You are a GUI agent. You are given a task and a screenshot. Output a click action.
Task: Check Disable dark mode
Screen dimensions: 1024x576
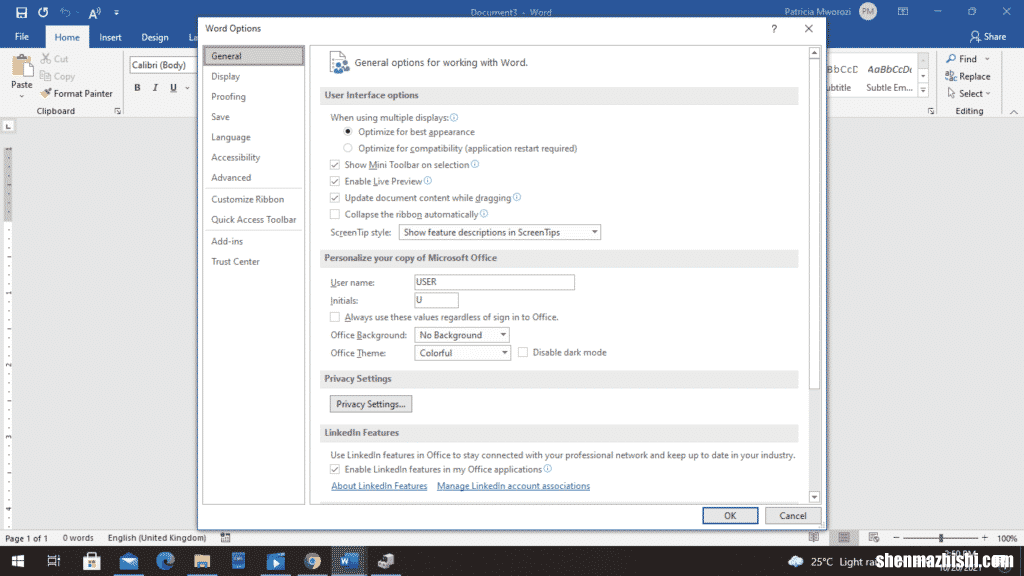[523, 352]
